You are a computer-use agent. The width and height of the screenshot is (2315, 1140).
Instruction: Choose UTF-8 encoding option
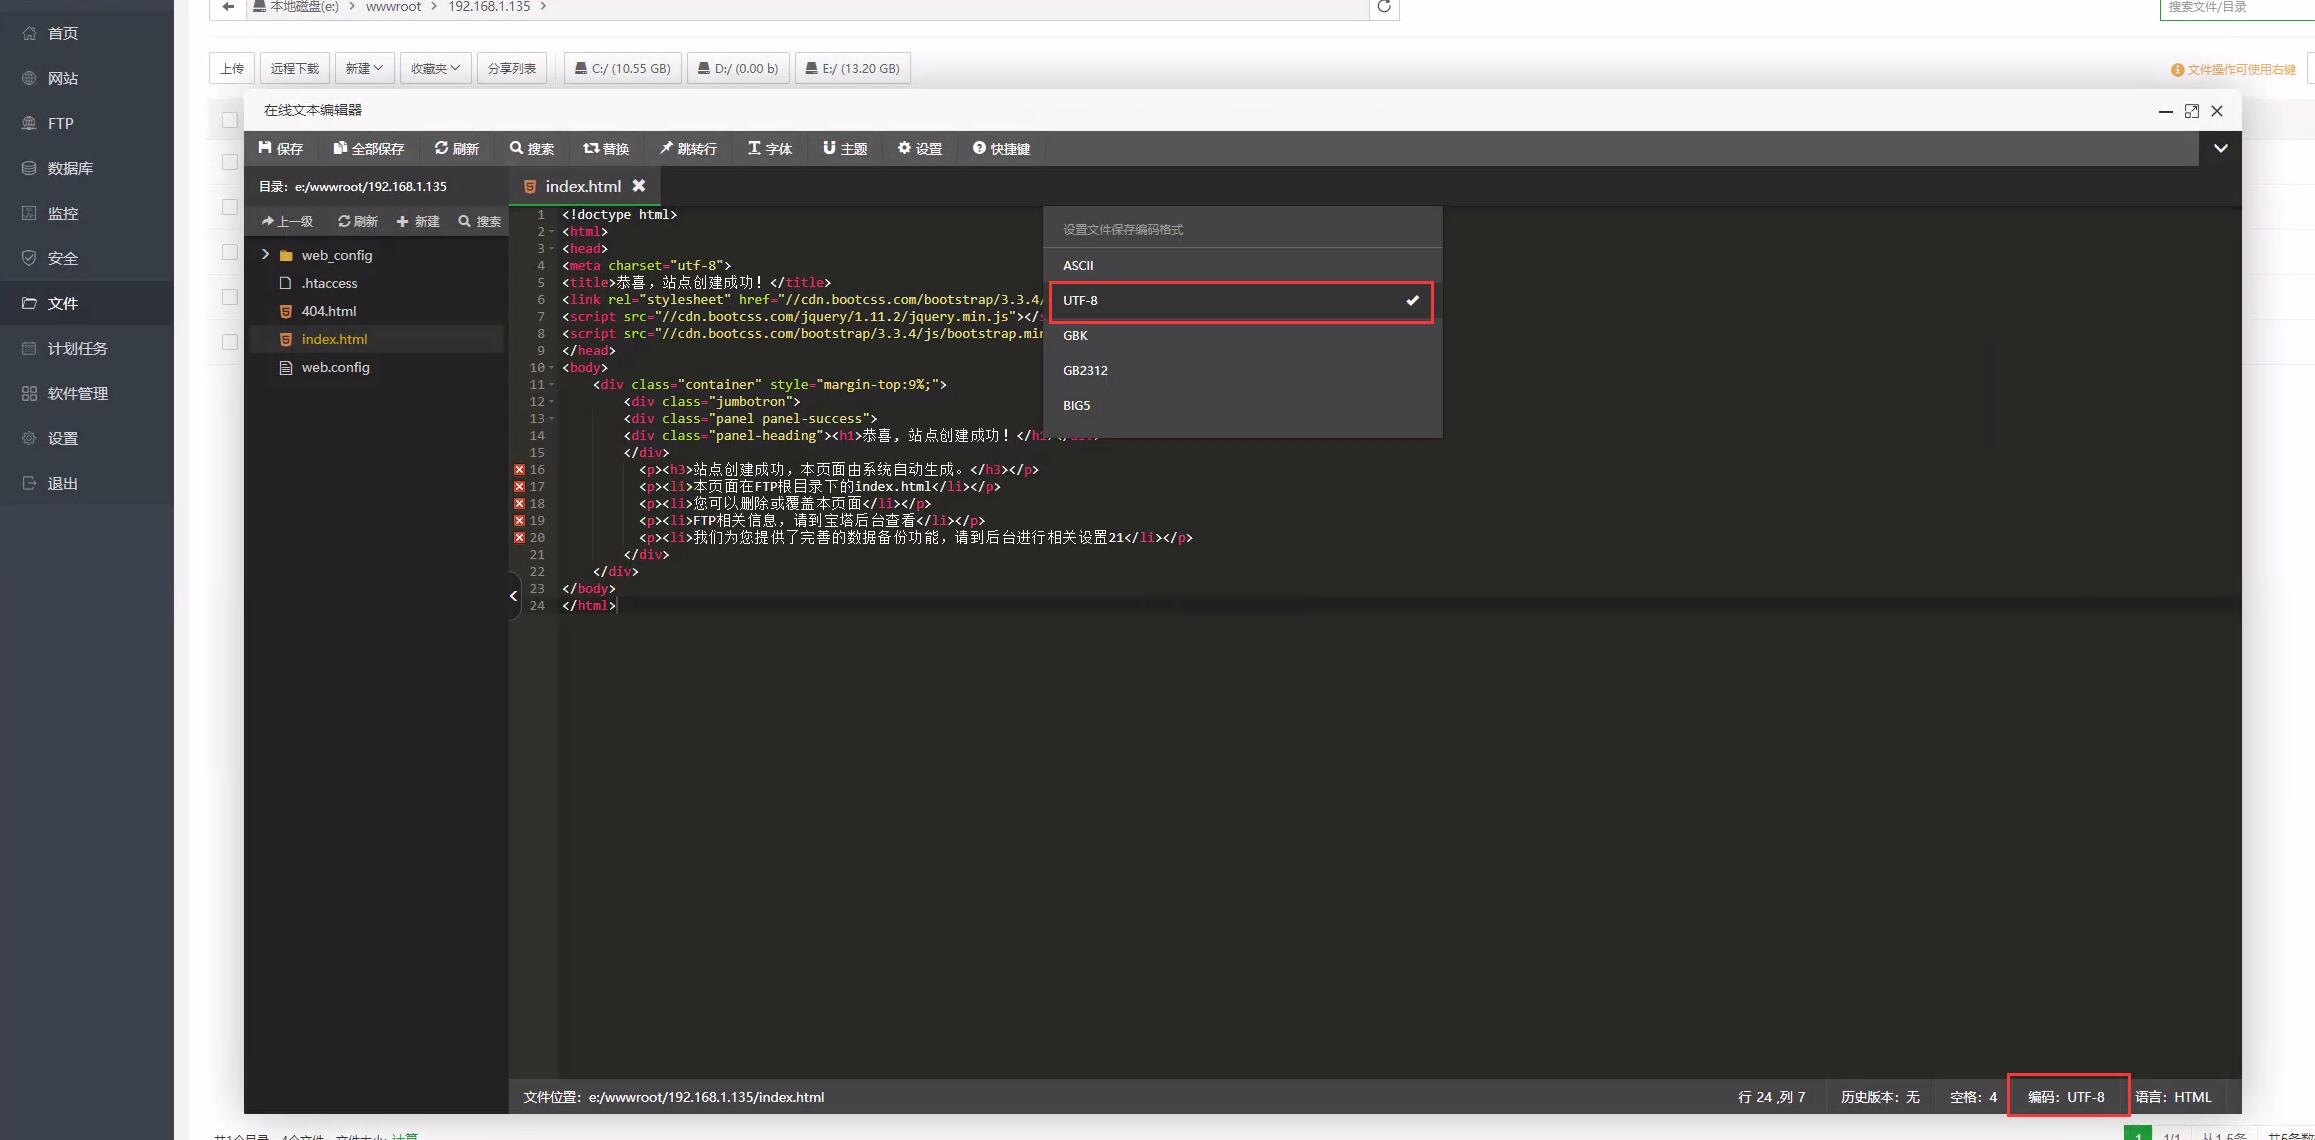pyautogui.click(x=1242, y=301)
